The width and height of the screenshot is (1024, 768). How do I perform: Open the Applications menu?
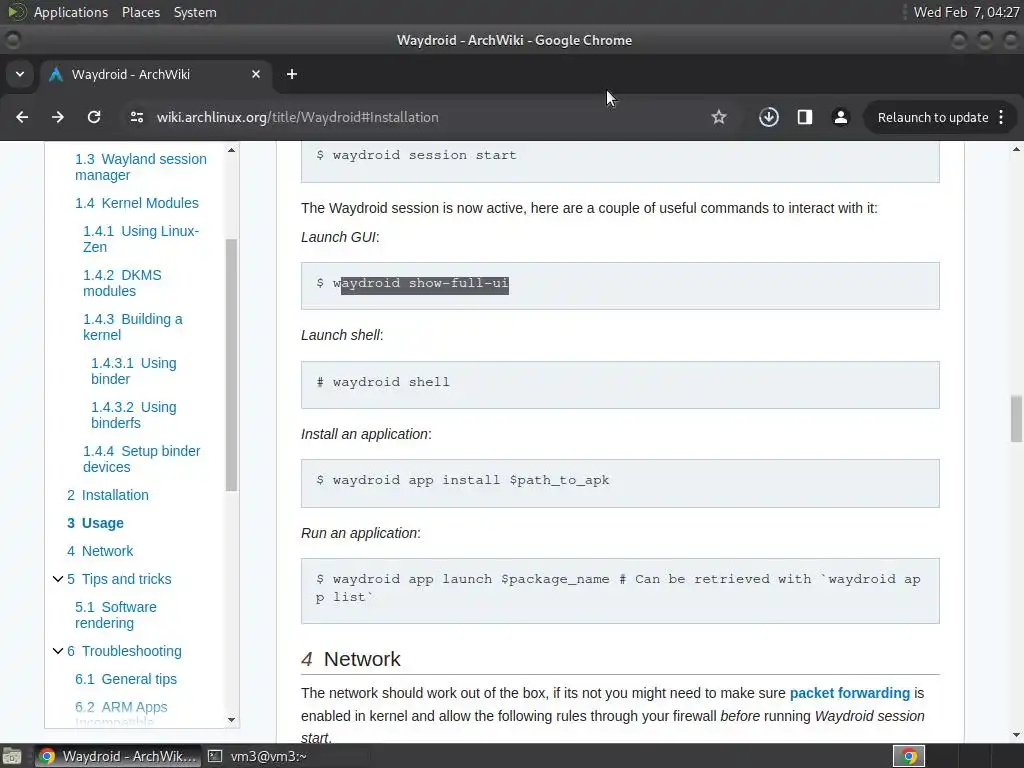[x=71, y=12]
